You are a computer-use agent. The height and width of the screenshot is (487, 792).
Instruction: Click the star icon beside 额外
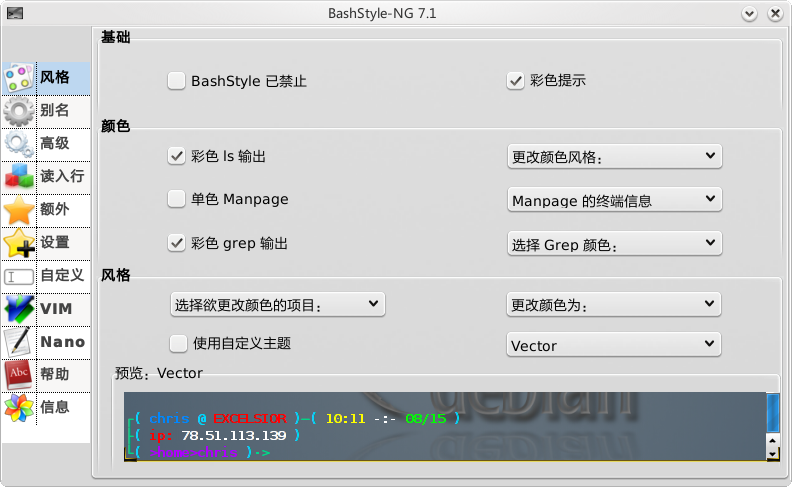coord(19,210)
